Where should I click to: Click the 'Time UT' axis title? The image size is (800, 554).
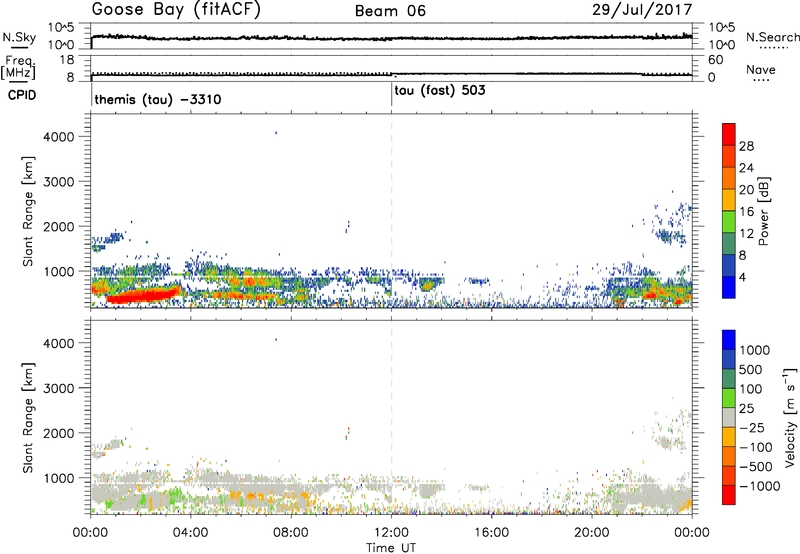(x=391, y=547)
